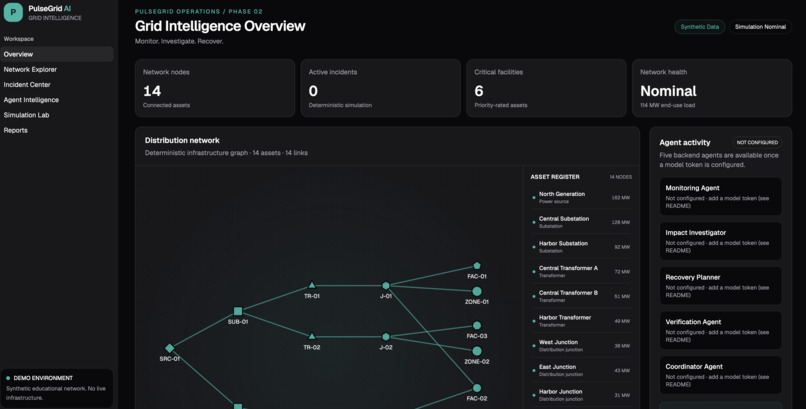Select the J-02 junction node
The image size is (806, 409).
click(x=386, y=337)
